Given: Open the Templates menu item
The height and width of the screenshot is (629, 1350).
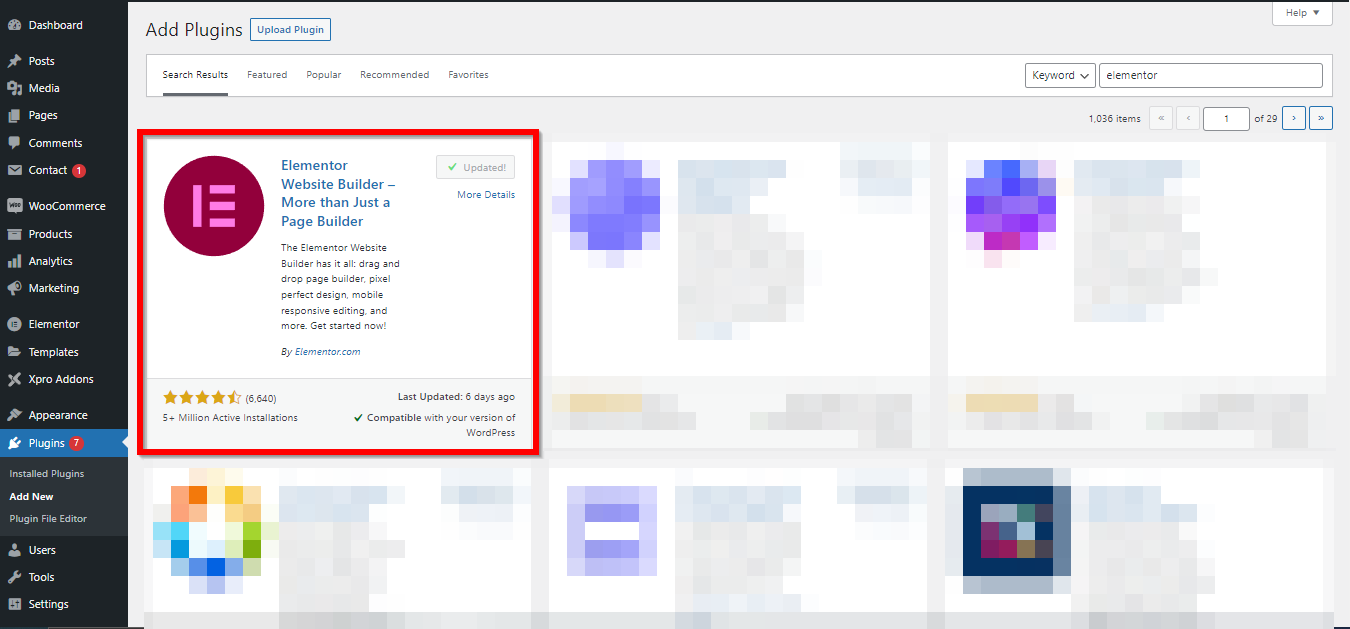Looking at the screenshot, I should (64, 352).
